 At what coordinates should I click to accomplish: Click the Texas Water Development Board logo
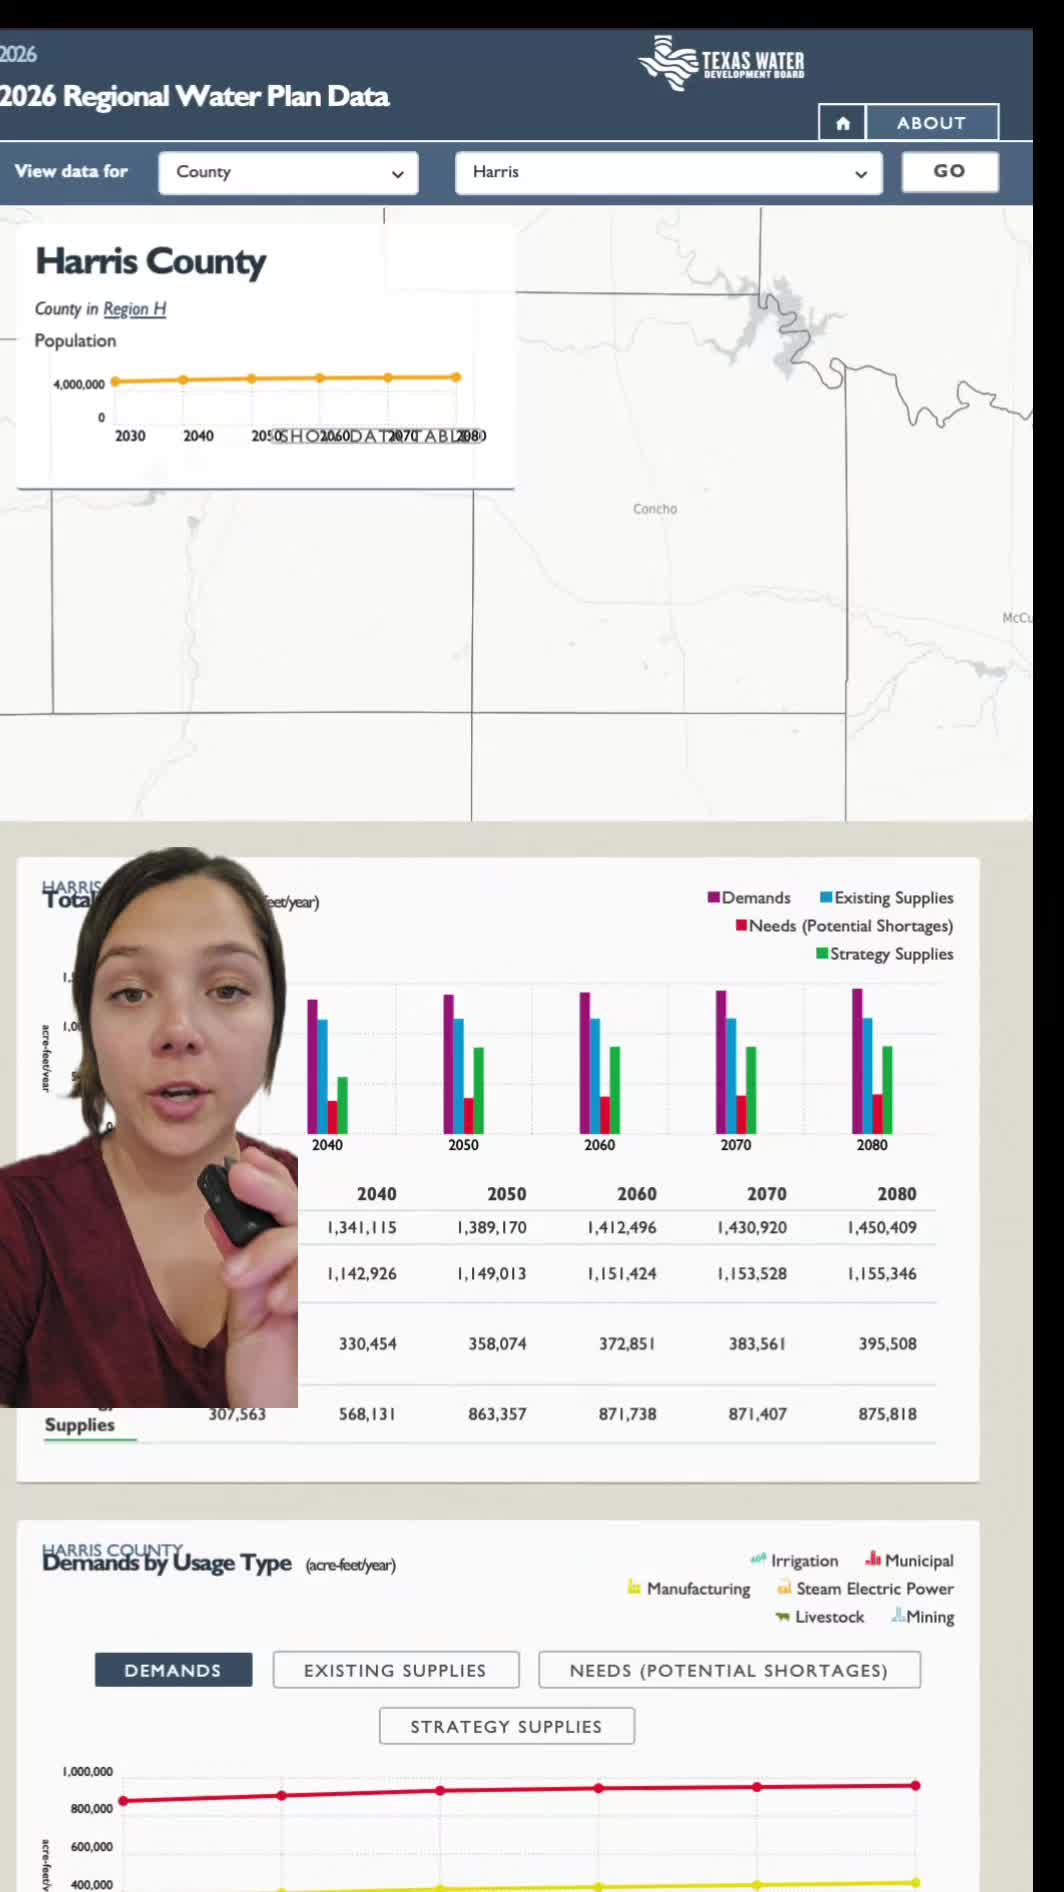[721, 63]
